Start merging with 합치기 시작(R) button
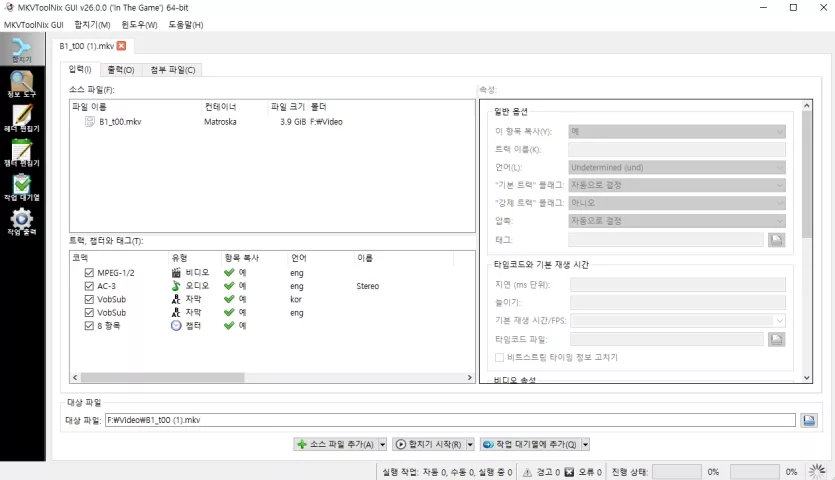This screenshot has width=835, height=480. [x=429, y=444]
